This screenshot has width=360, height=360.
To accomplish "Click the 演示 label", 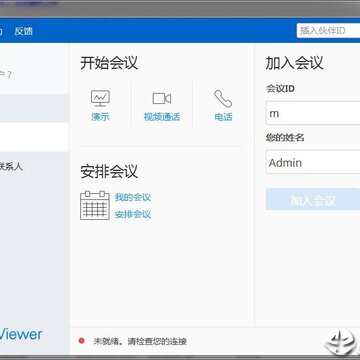I will [x=100, y=117].
